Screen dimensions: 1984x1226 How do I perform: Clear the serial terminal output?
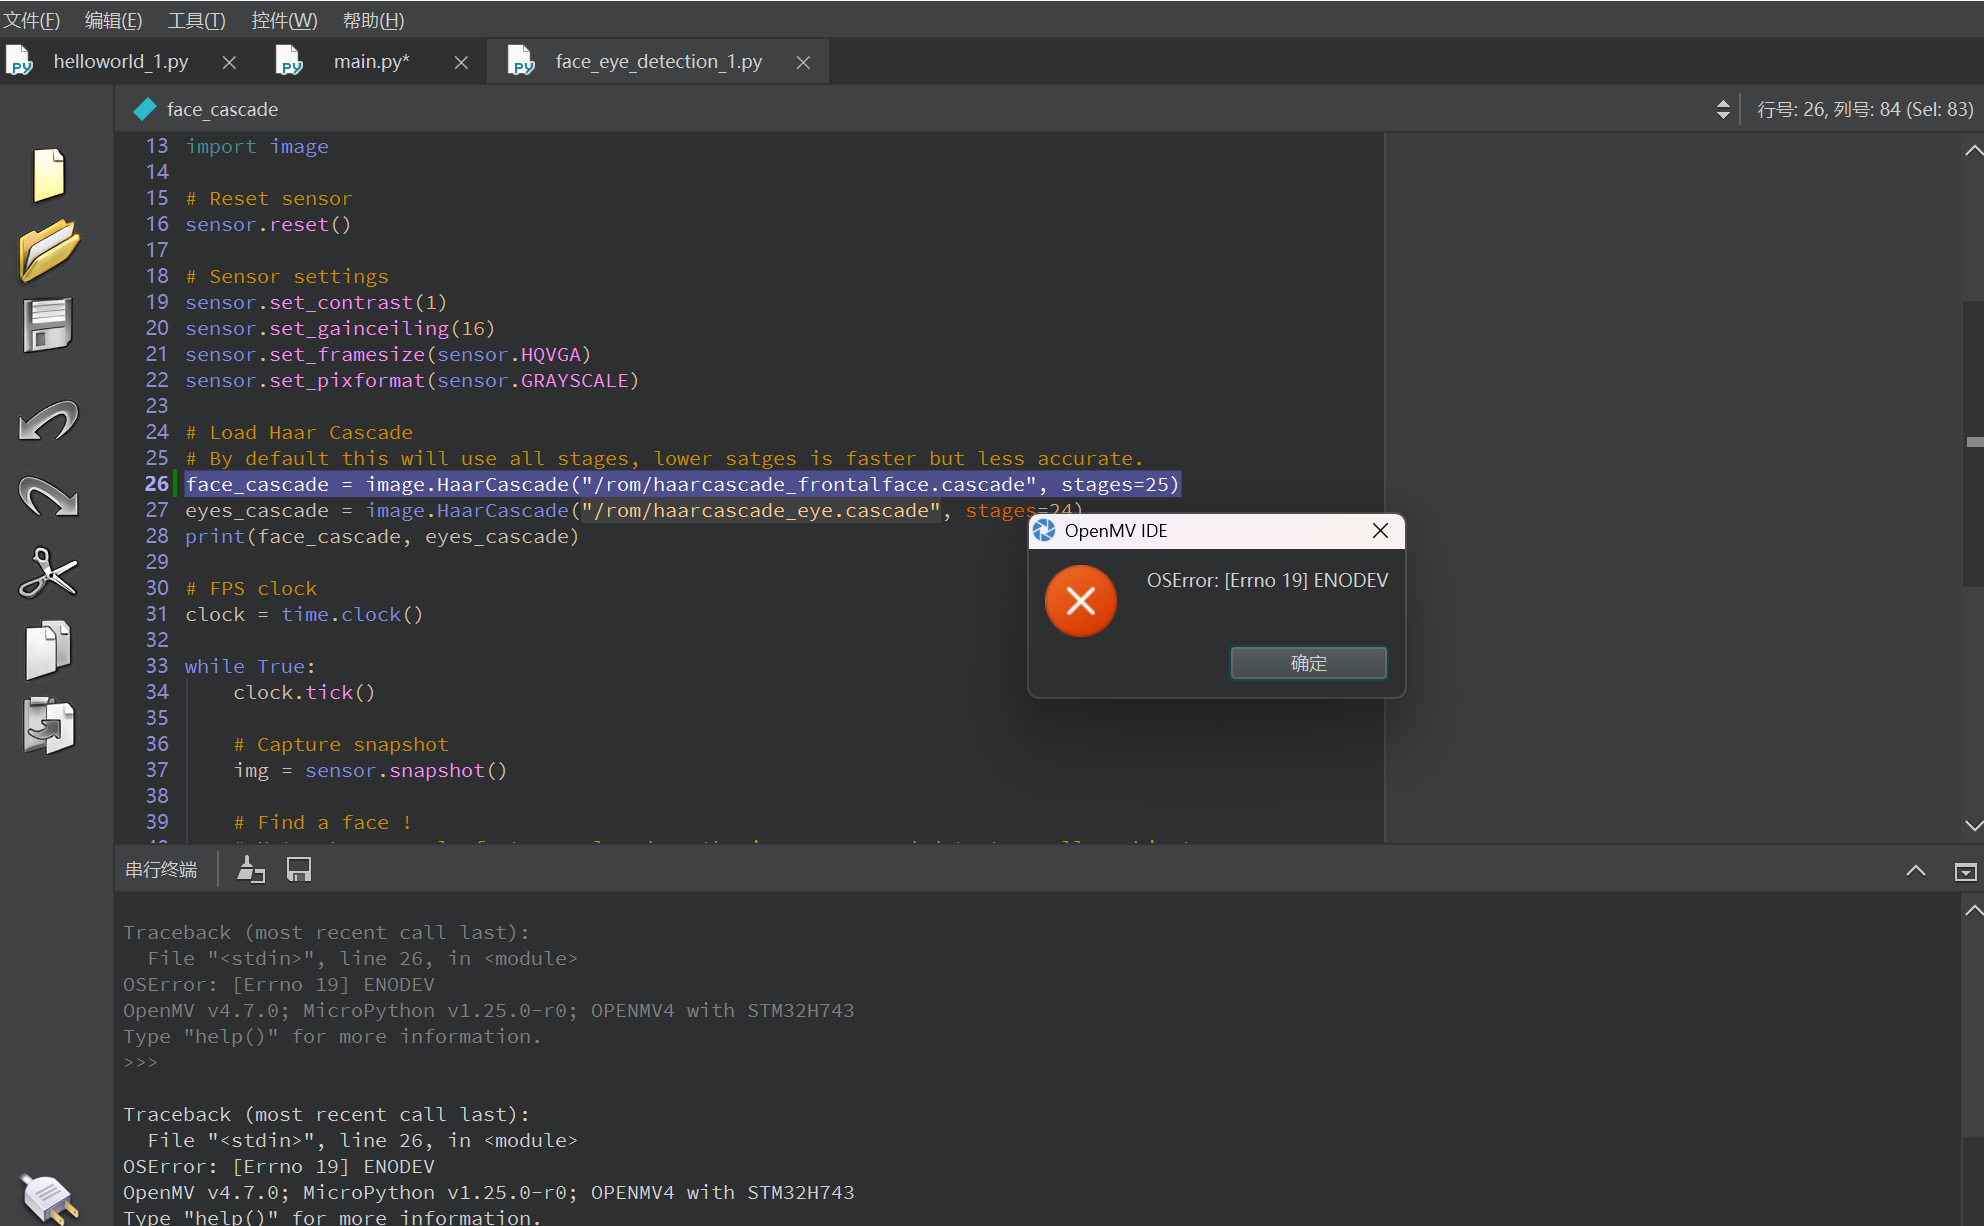[x=250, y=870]
